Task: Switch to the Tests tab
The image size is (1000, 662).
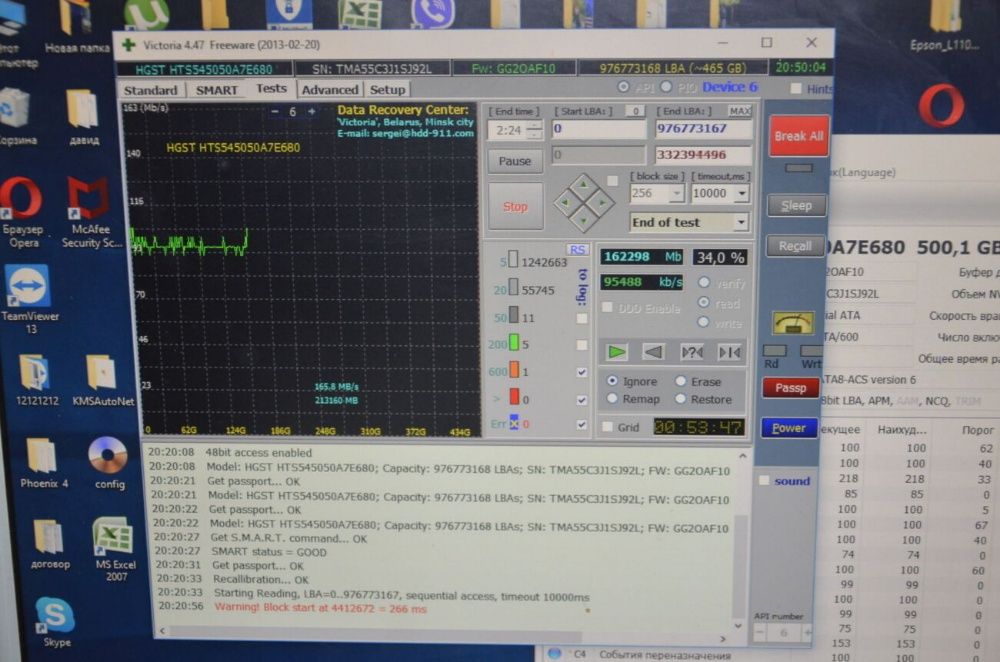Action: pos(271,89)
